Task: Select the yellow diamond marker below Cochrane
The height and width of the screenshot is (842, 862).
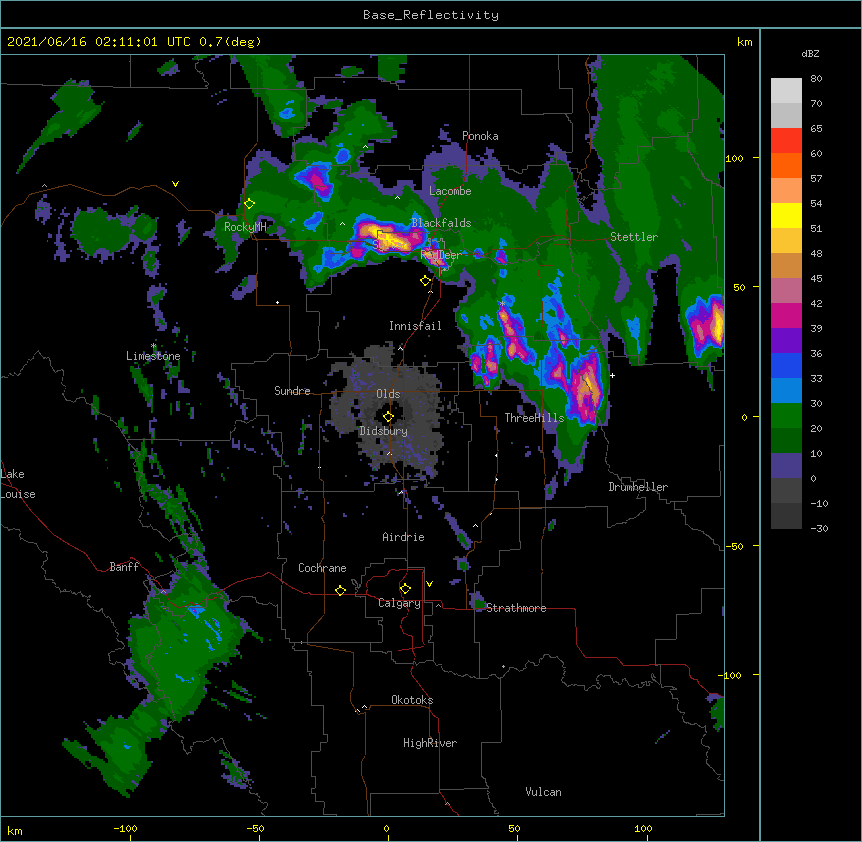Action: point(340,590)
